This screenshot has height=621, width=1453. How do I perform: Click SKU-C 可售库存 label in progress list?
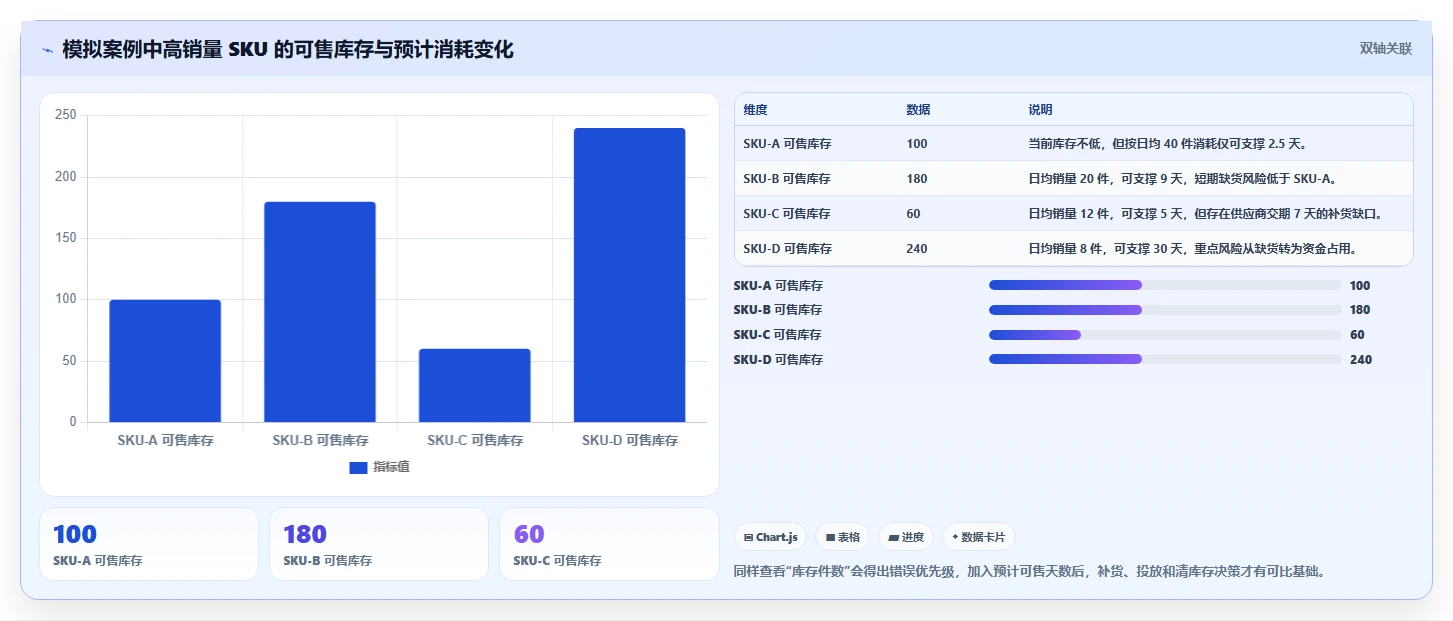(778, 335)
